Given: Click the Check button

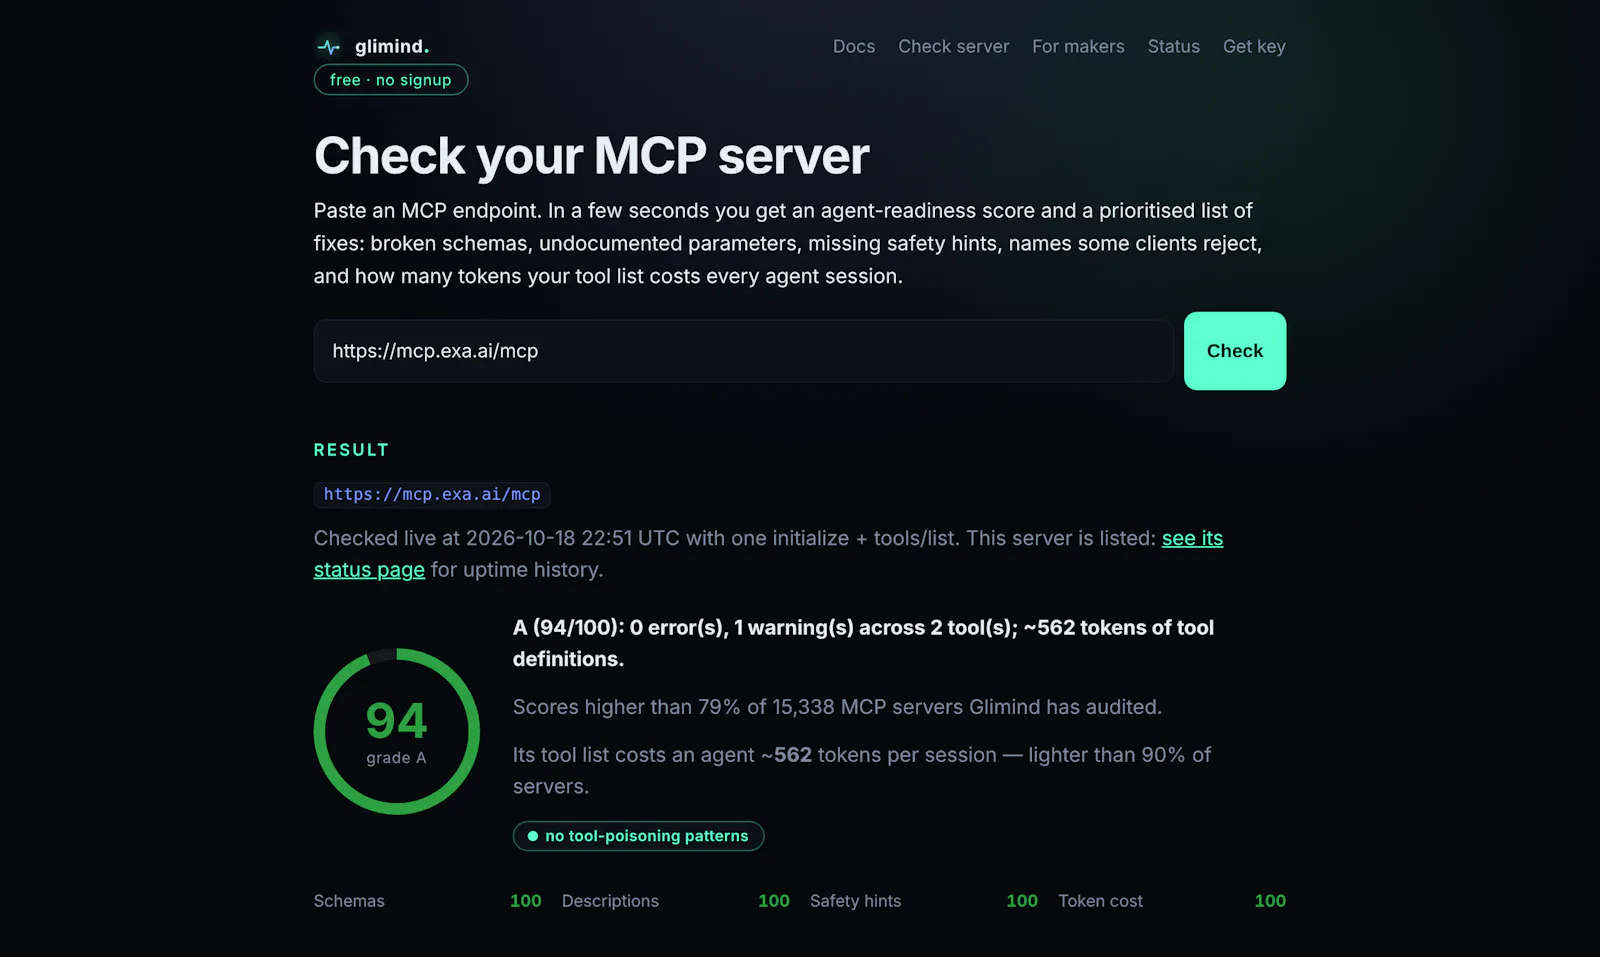Looking at the screenshot, I should (x=1235, y=351).
